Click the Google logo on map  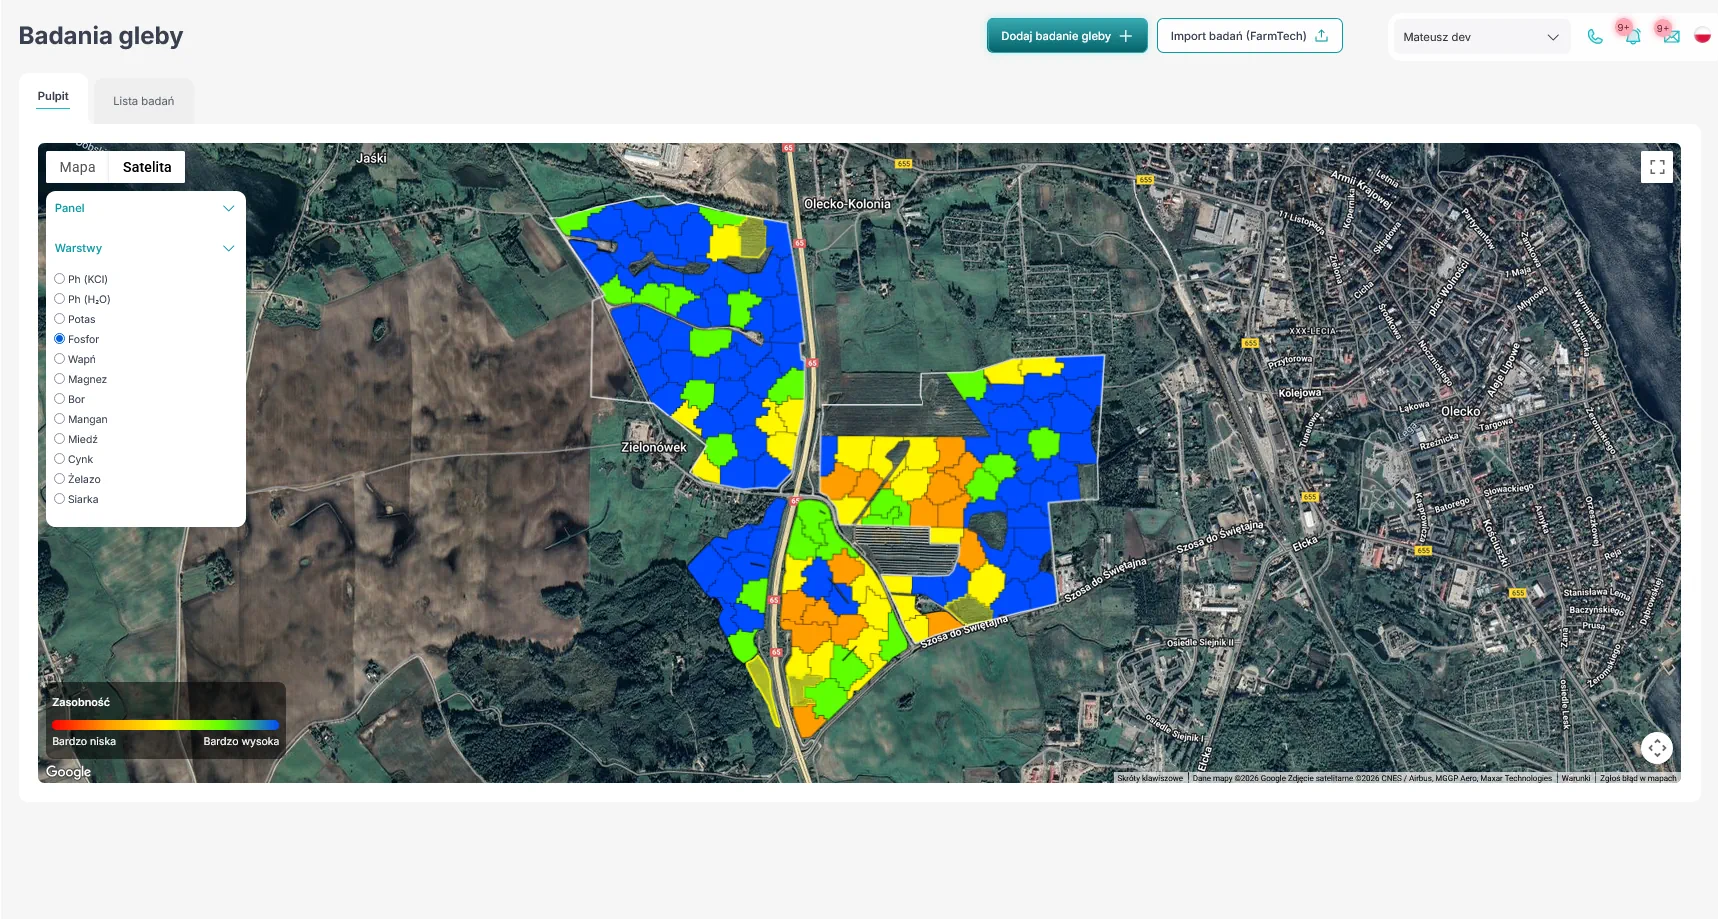68,771
